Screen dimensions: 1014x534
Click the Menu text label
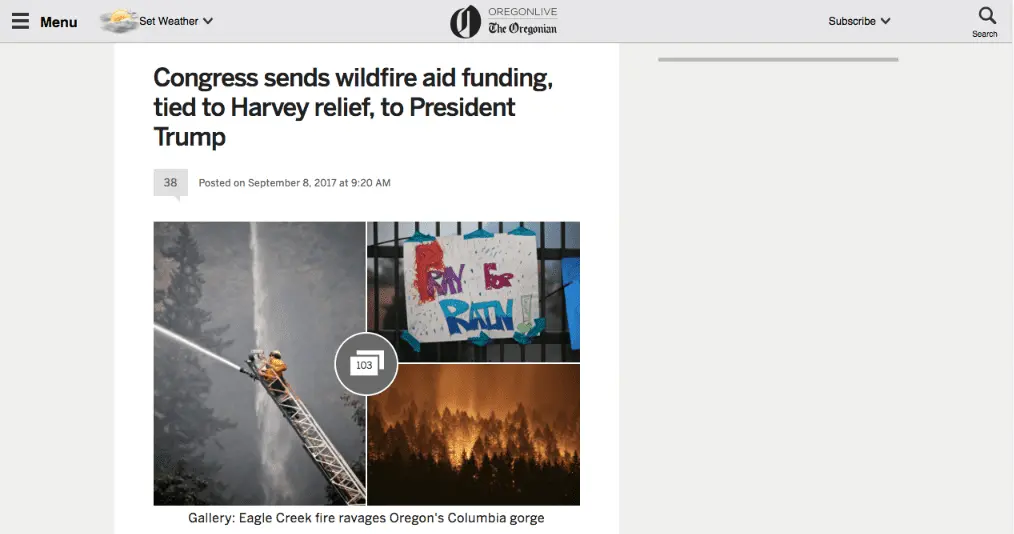(x=58, y=22)
